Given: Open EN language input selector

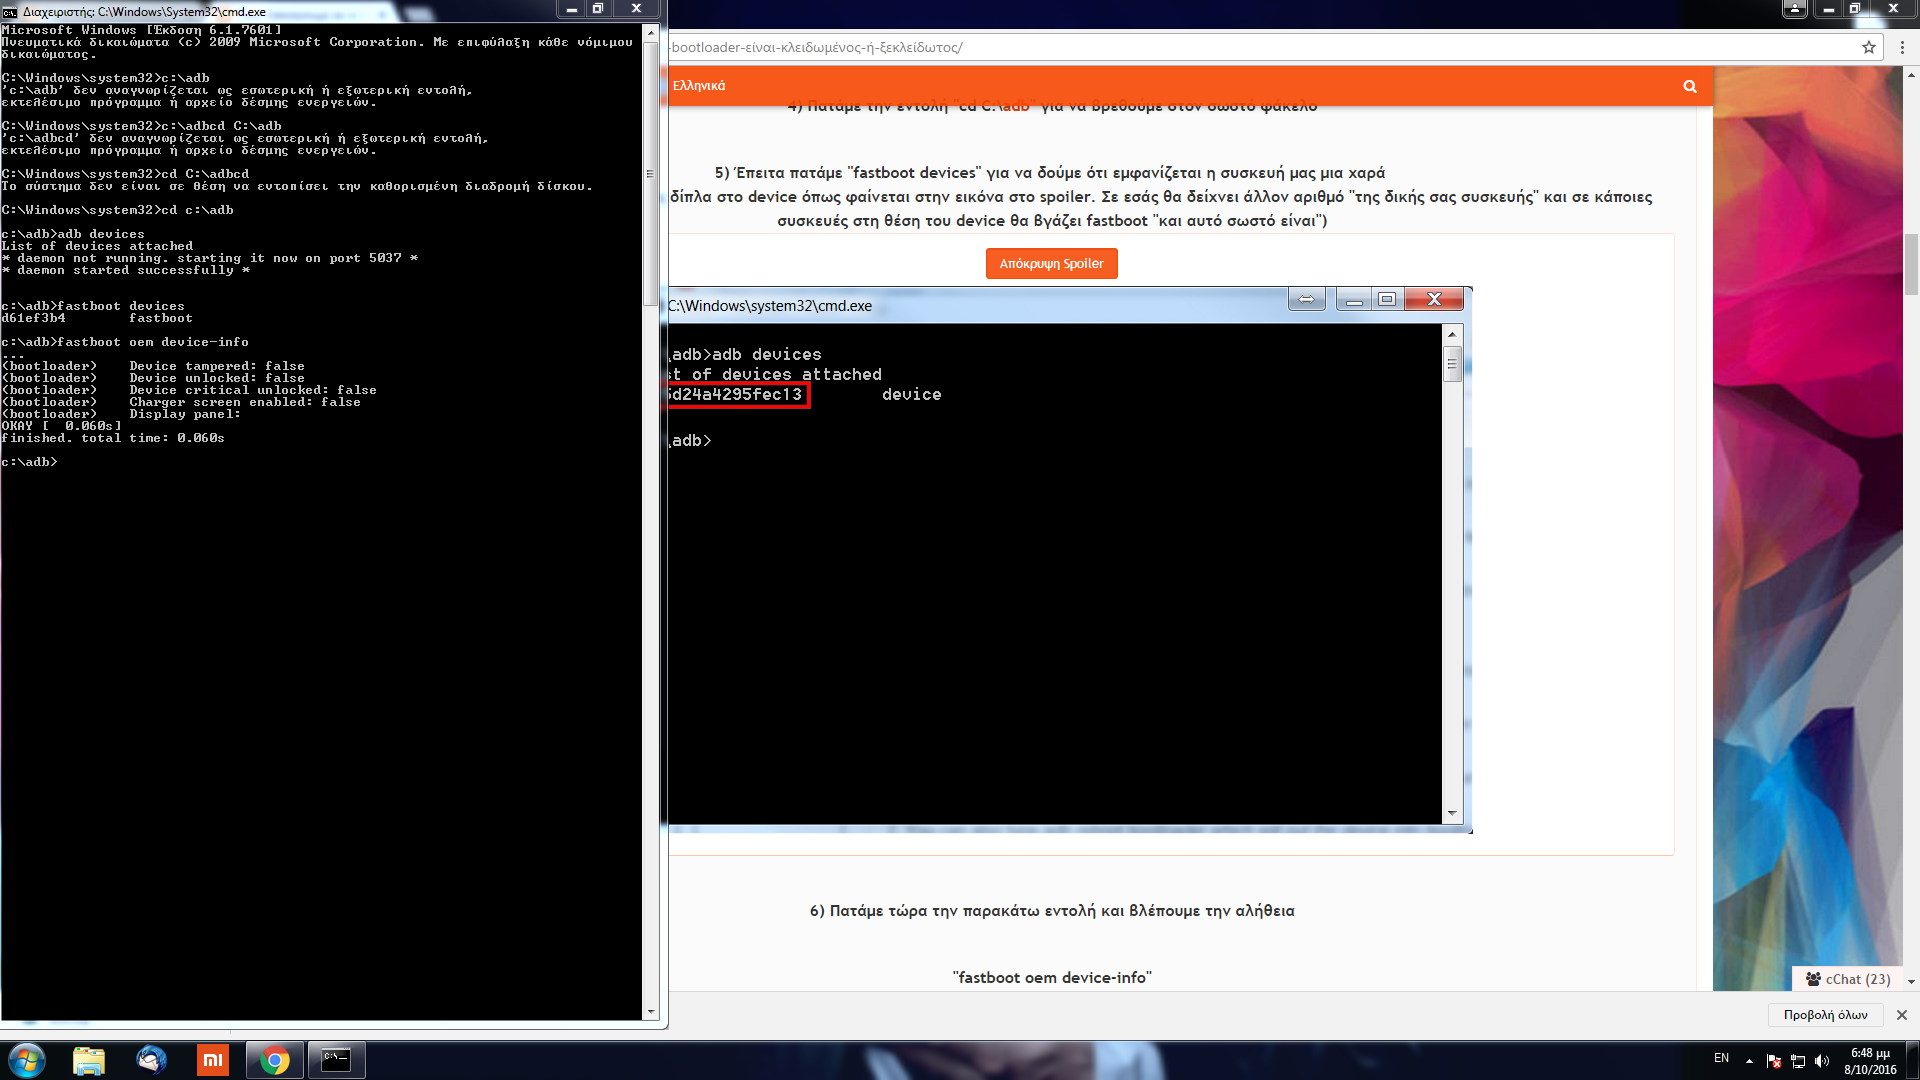Looking at the screenshot, I should point(1721,1058).
